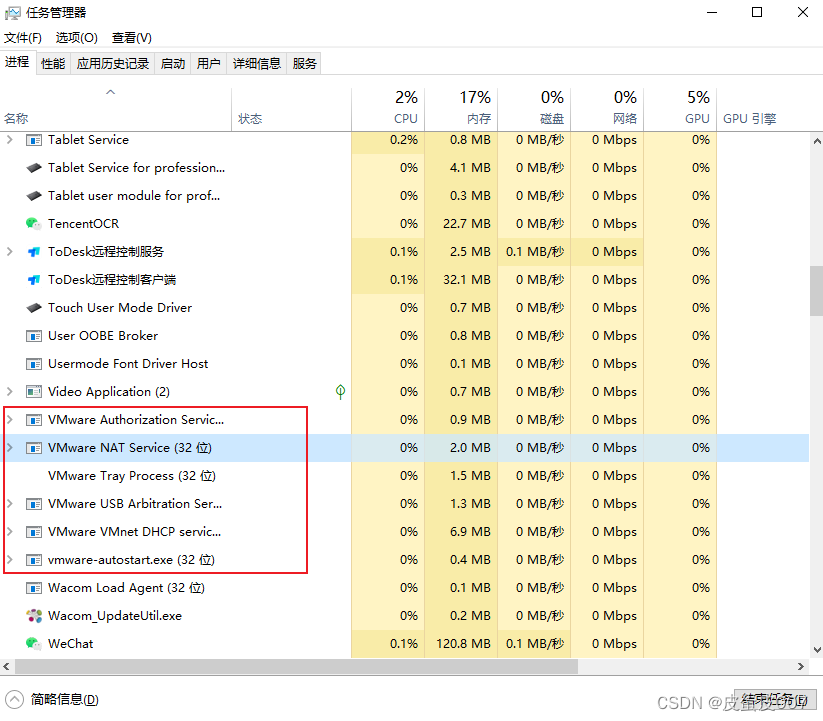Click the VMware VMnet DHCP service icon
Image resolution: width=823 pixels, height=721 pixels.
[x=34, y=532]
